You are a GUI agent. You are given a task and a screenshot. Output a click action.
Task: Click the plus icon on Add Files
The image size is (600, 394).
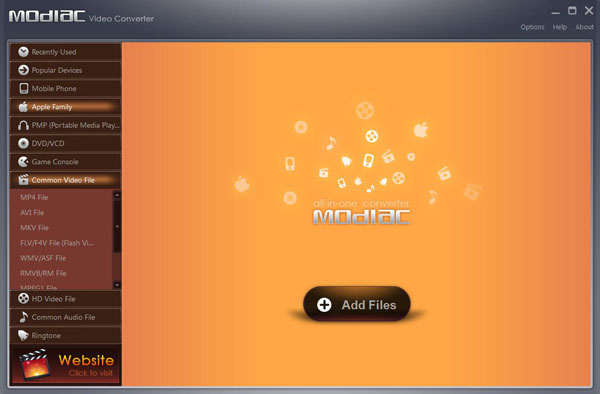(324, 305)
